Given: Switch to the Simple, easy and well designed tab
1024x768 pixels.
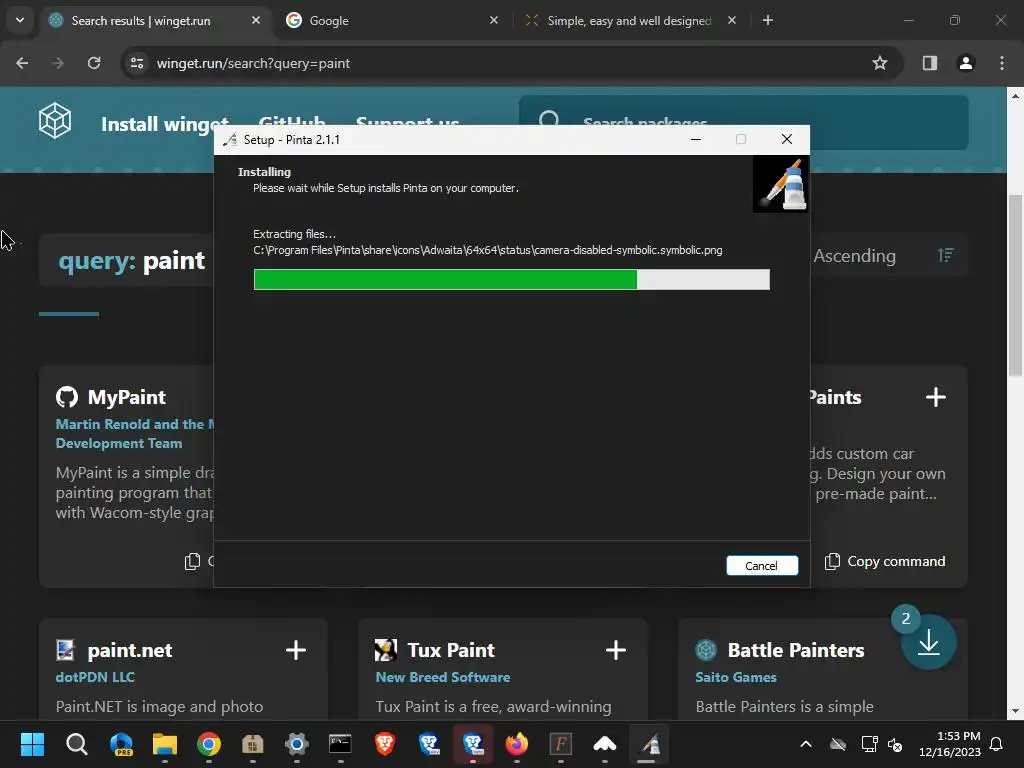Looking at the screenshot, I should coord(629,21).
